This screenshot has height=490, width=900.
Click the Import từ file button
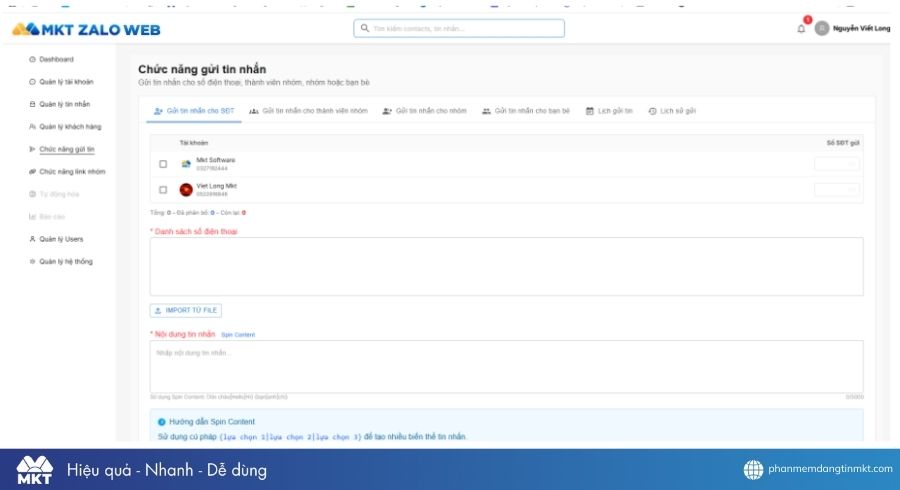pyautogui.click(x=185, y=310)
